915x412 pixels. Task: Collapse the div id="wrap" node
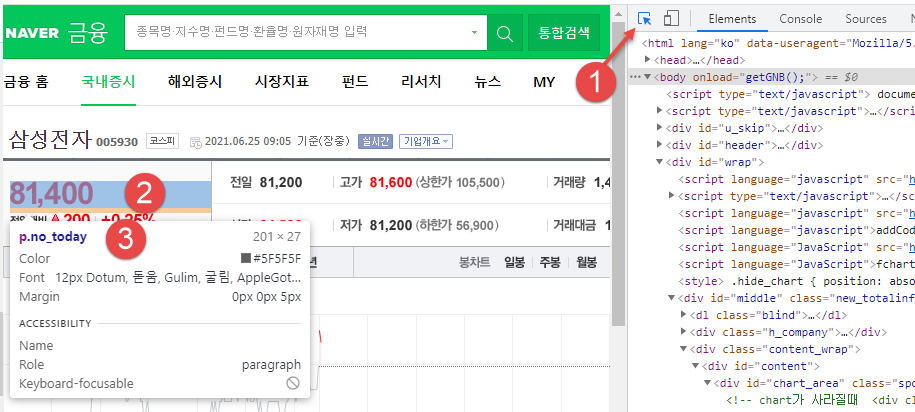coord(659,162)
